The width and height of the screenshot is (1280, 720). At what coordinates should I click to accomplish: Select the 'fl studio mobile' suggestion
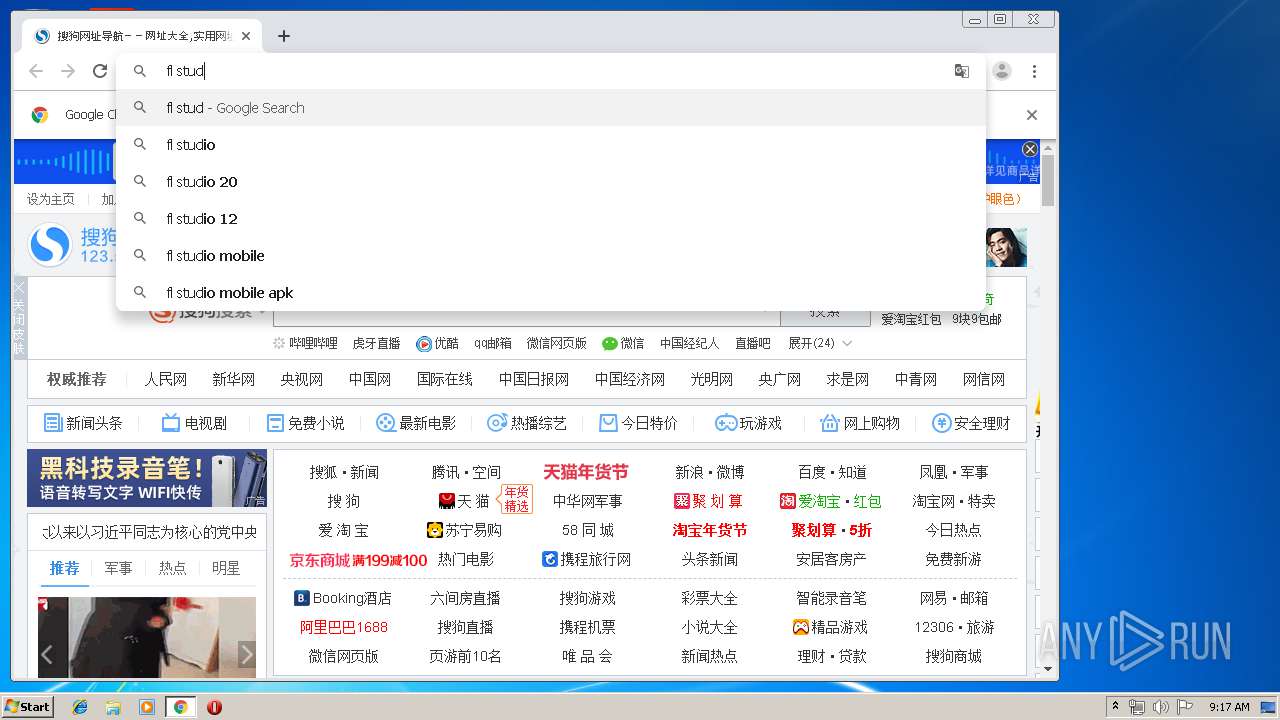tap(551, 256)
